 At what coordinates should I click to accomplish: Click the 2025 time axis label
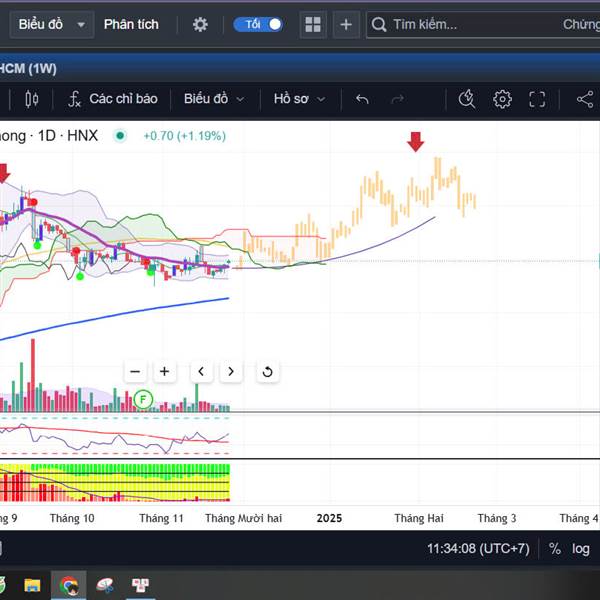329,518
